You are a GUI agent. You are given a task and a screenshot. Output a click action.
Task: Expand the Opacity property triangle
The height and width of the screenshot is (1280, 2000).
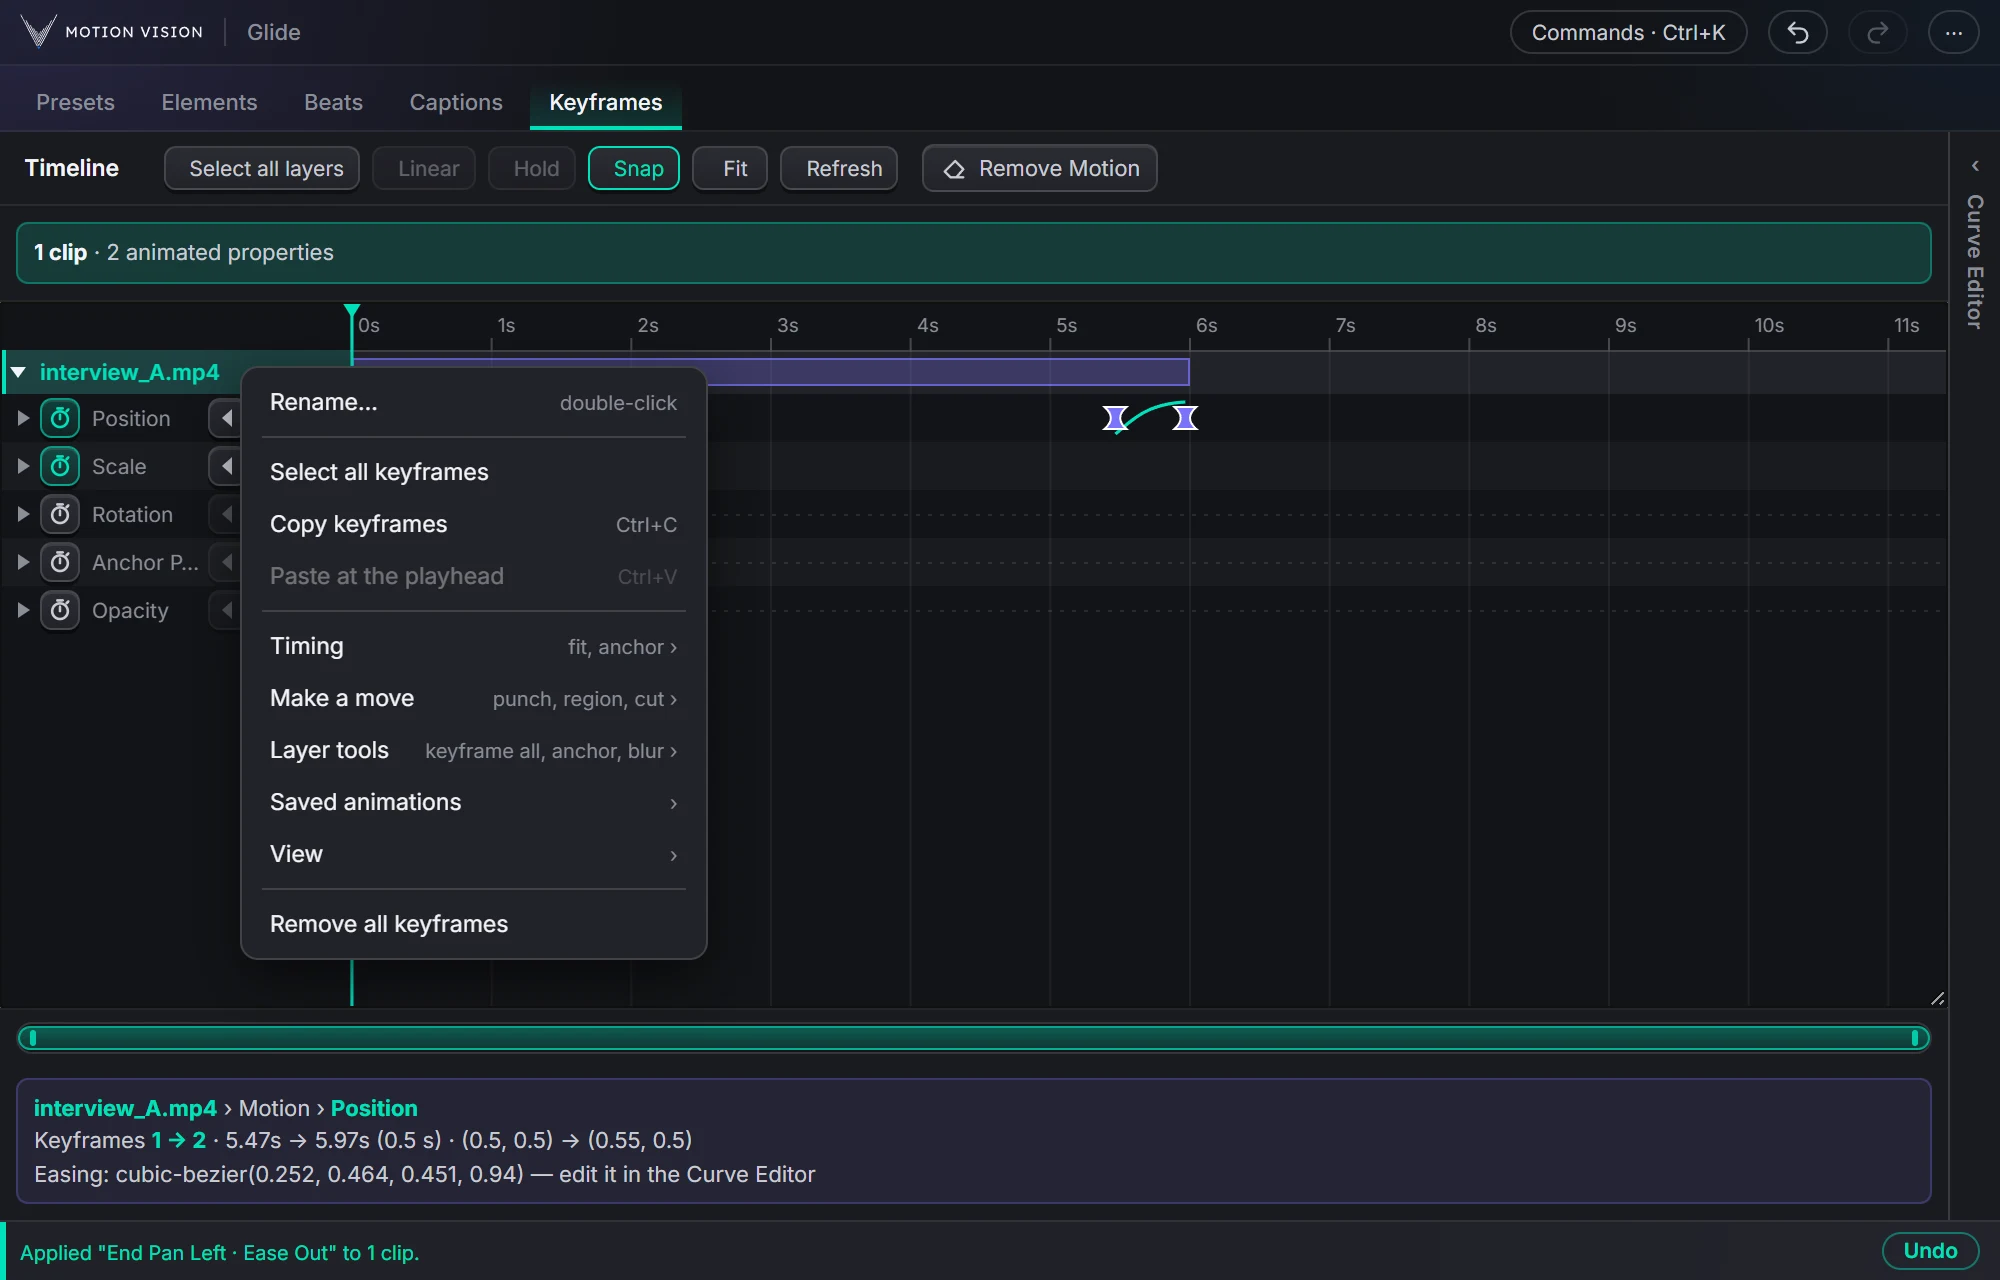pyautogui.click(x=22, y=610)
